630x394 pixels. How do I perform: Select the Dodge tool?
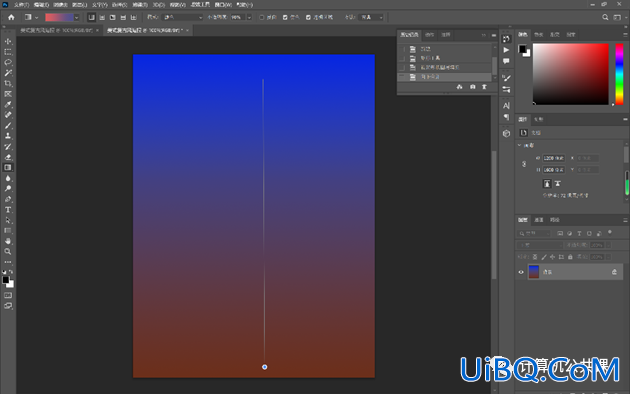point(8,188)
